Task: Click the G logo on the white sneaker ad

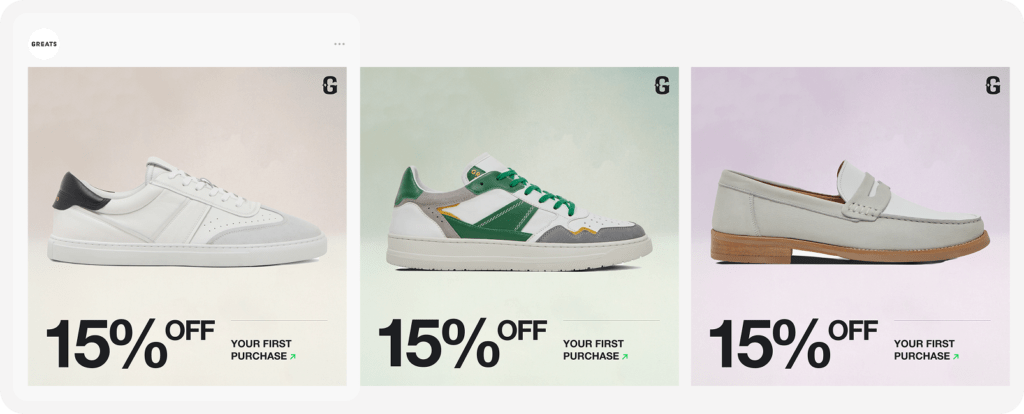Action: click(330, 86)
